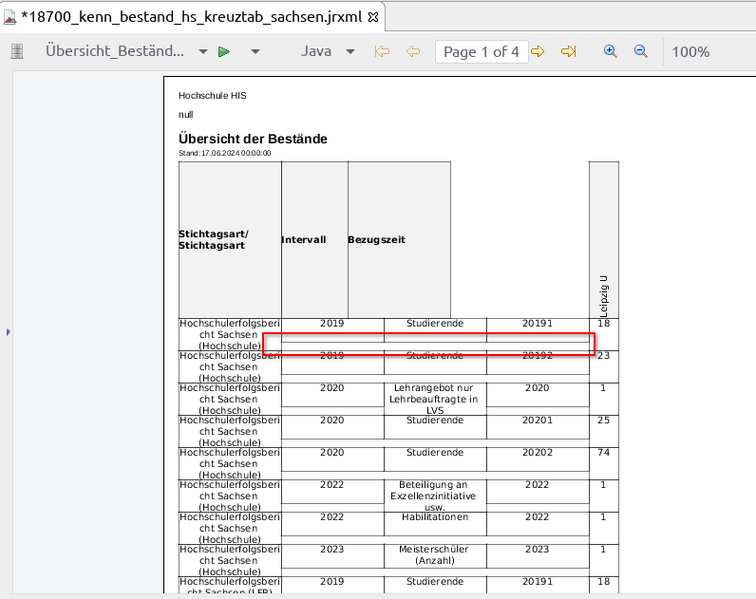
Task: Click the data adapter database icon
Action: click(x=17, y=51)
